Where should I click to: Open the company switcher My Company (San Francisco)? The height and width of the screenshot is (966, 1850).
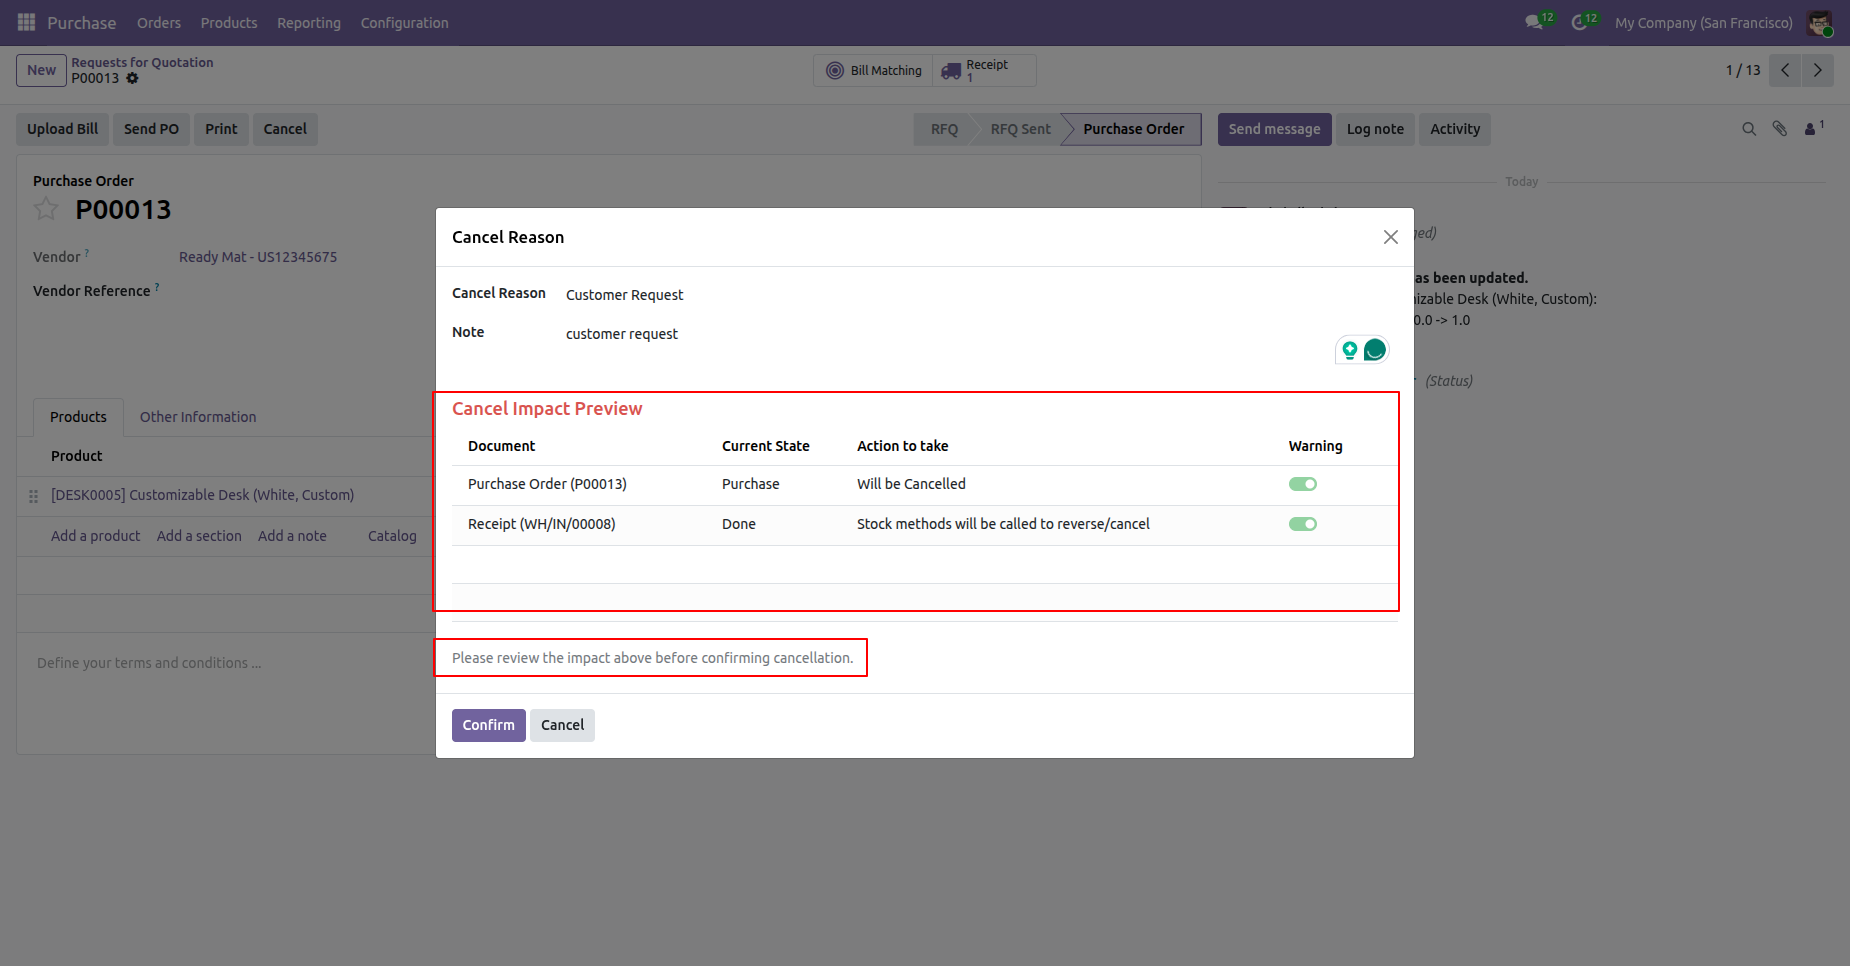coord(1703,22)
